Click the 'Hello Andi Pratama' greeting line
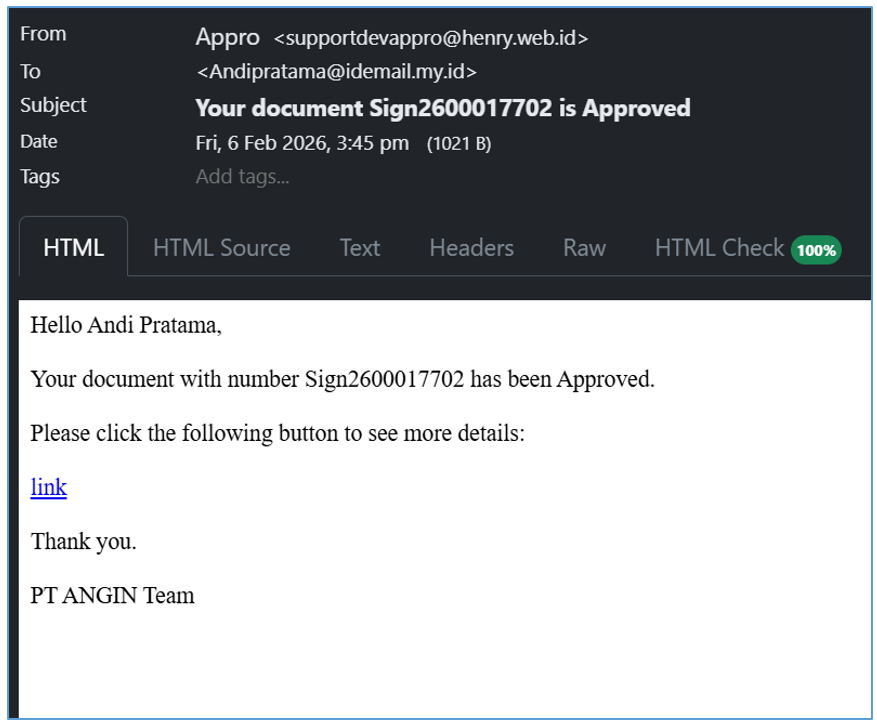877x726 pixels. pyautogui.click(x=126, y=325)
